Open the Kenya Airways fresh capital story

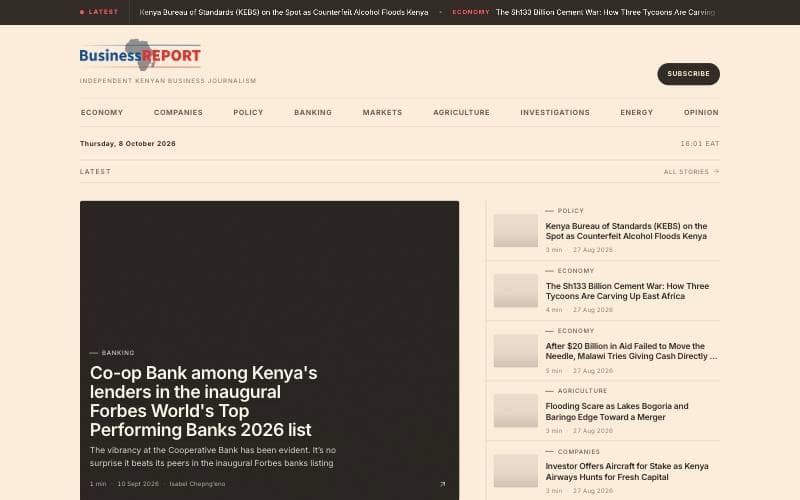[x=627, y=471]
